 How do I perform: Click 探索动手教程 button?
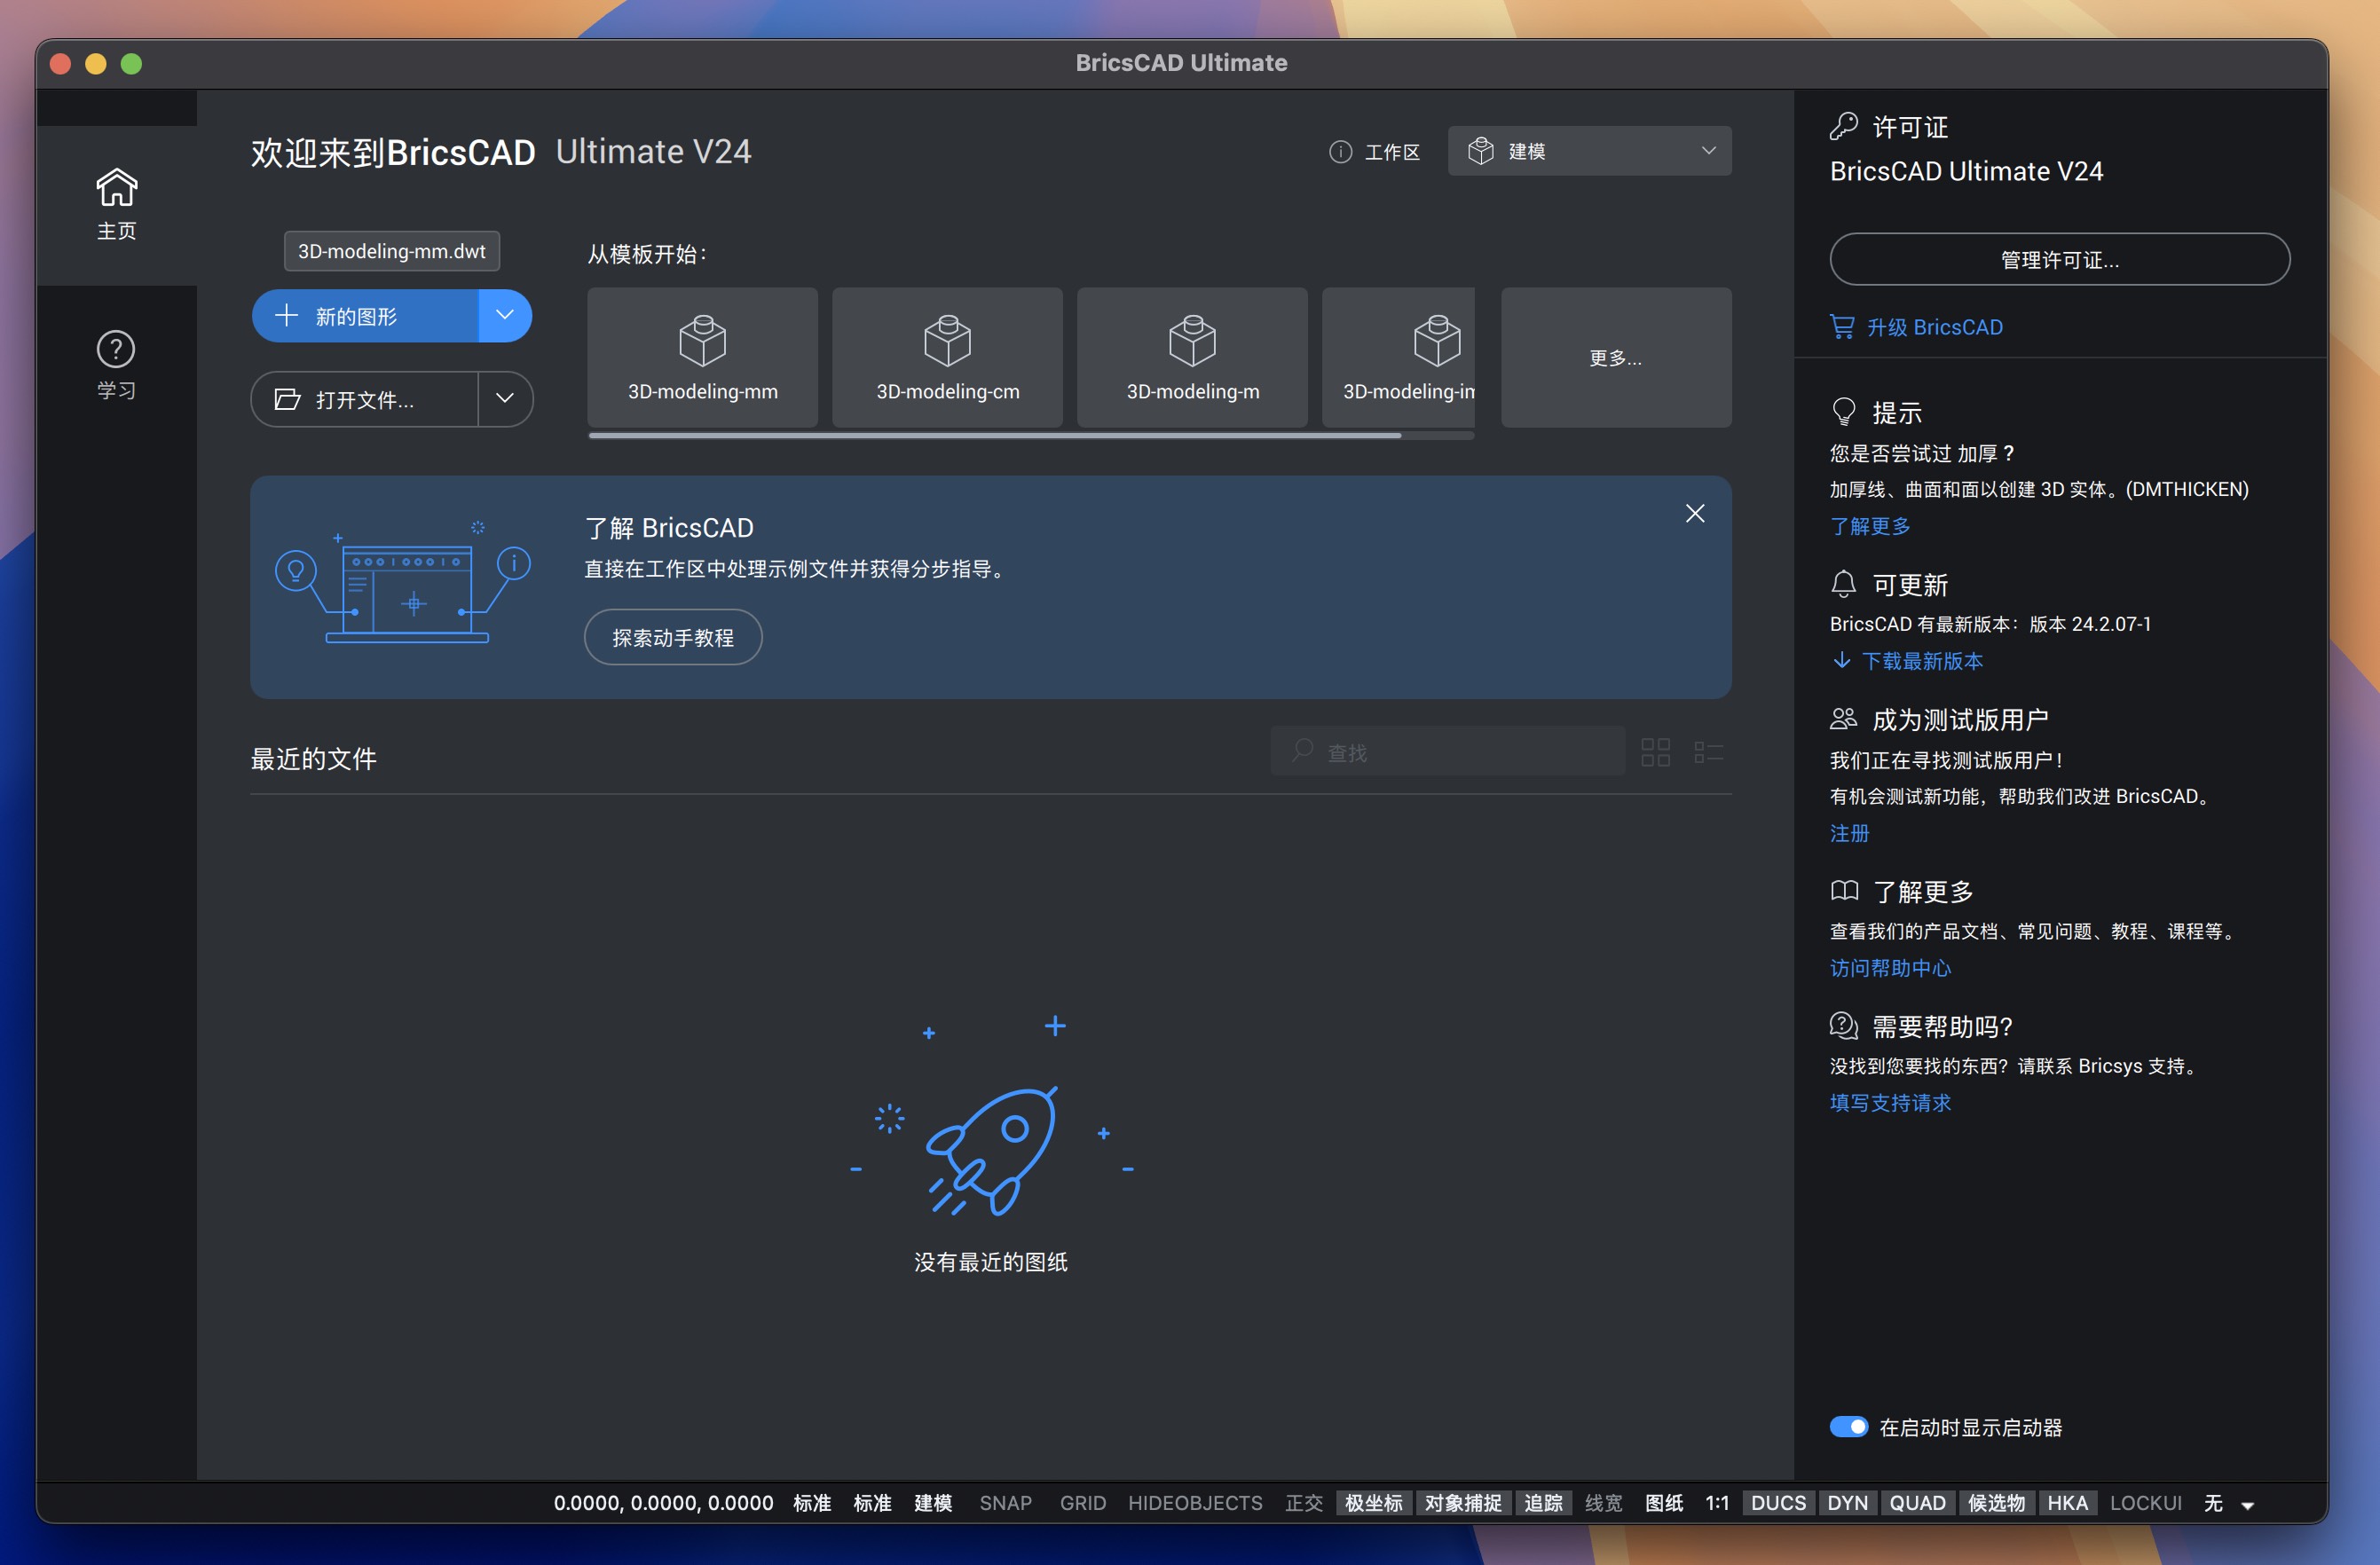pyautogui.click(x=672, y=637)
